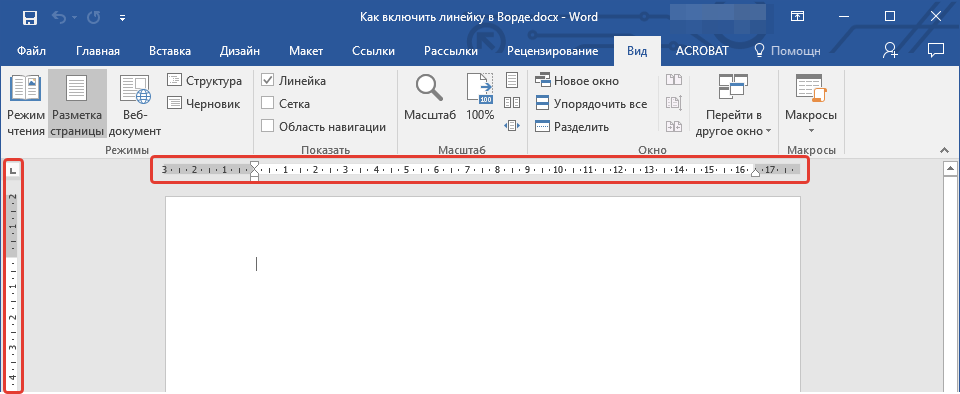Screen dimensions: 960x394
Task: Switch to Веб-документ web layout view
Action: (135, 105)
